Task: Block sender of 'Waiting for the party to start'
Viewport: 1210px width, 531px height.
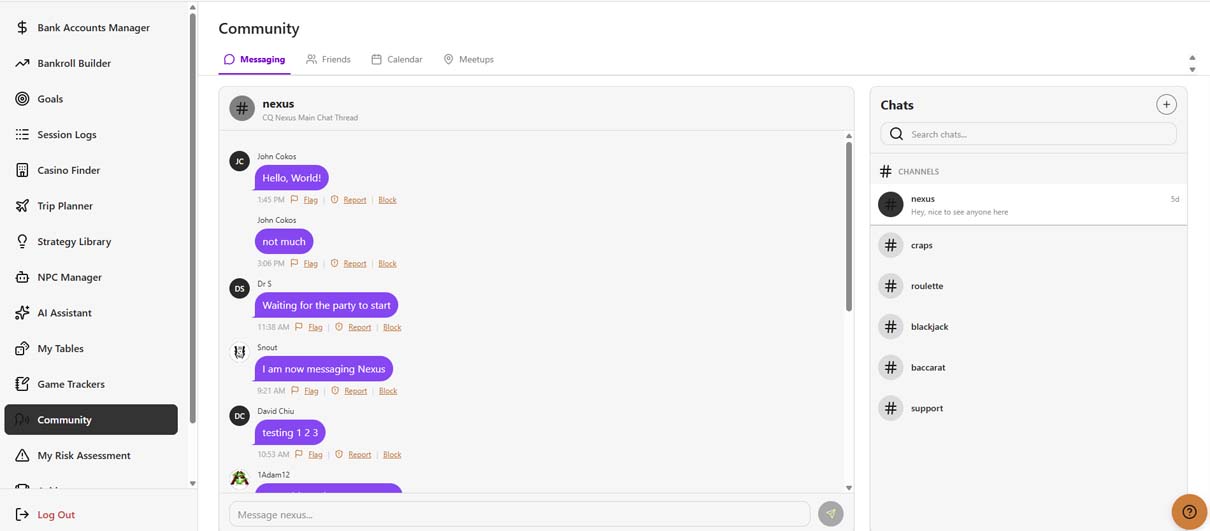Action: [x=392, y=327]
